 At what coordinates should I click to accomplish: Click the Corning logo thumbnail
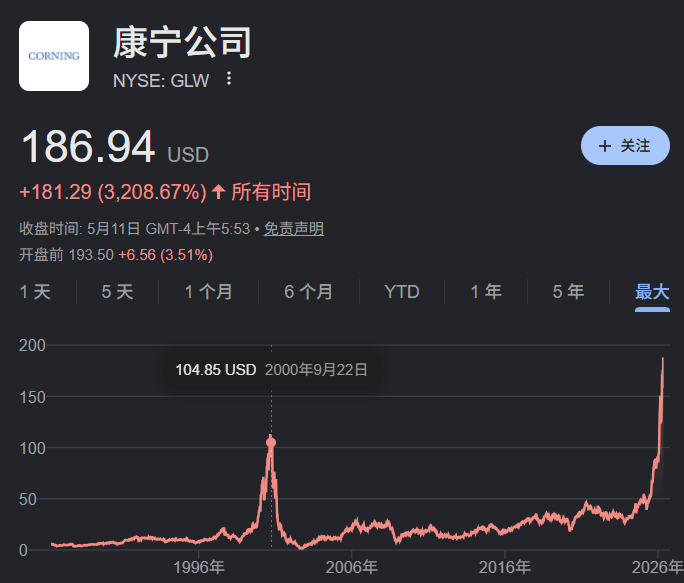tap(54, 56)
